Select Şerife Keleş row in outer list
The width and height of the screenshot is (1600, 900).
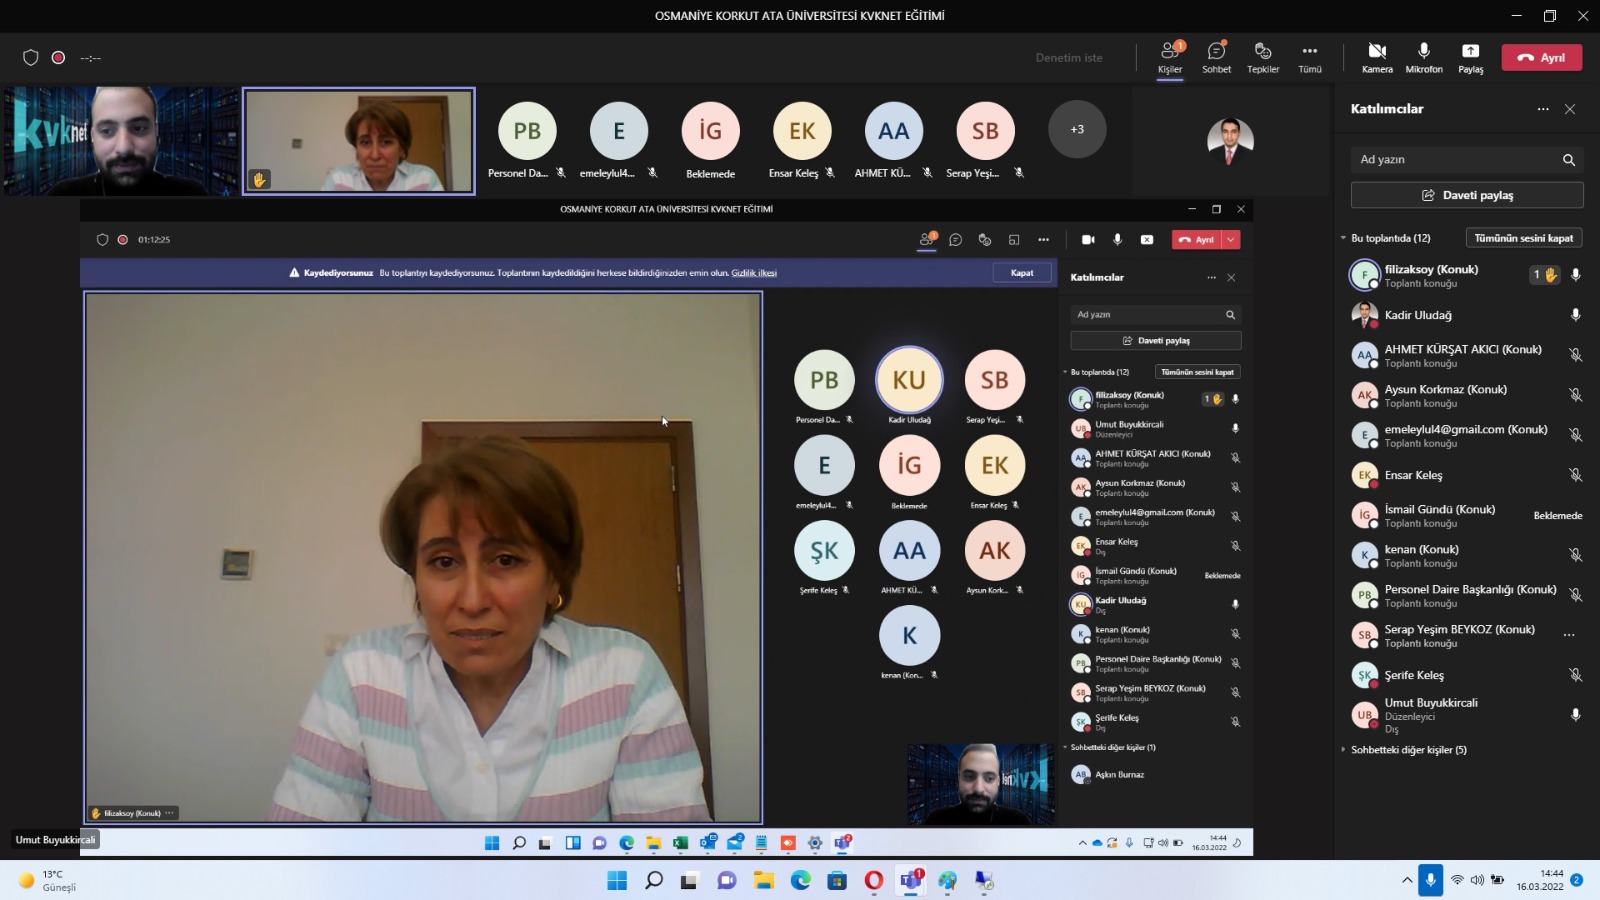click(x=1467, y=675)
